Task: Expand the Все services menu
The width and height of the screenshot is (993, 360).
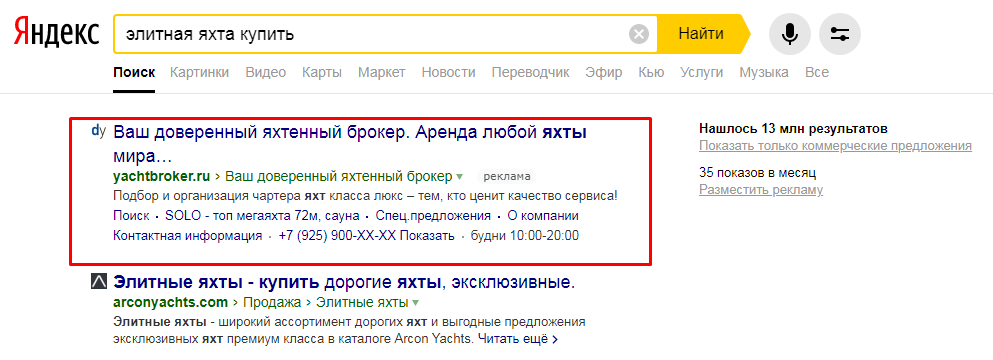Action: 816,72
